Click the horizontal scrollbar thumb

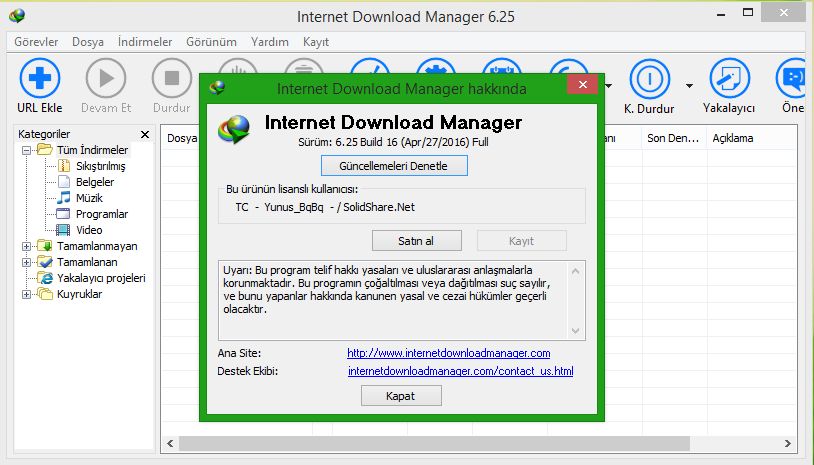pos(435,443)
